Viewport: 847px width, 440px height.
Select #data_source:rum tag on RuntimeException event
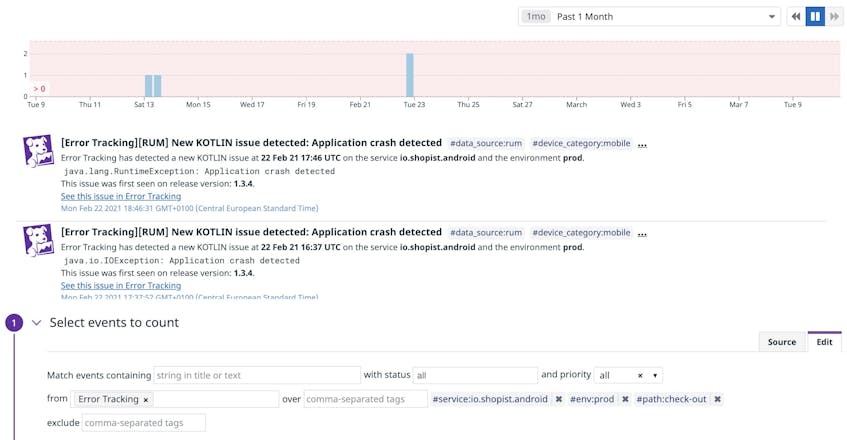[486, 143]
